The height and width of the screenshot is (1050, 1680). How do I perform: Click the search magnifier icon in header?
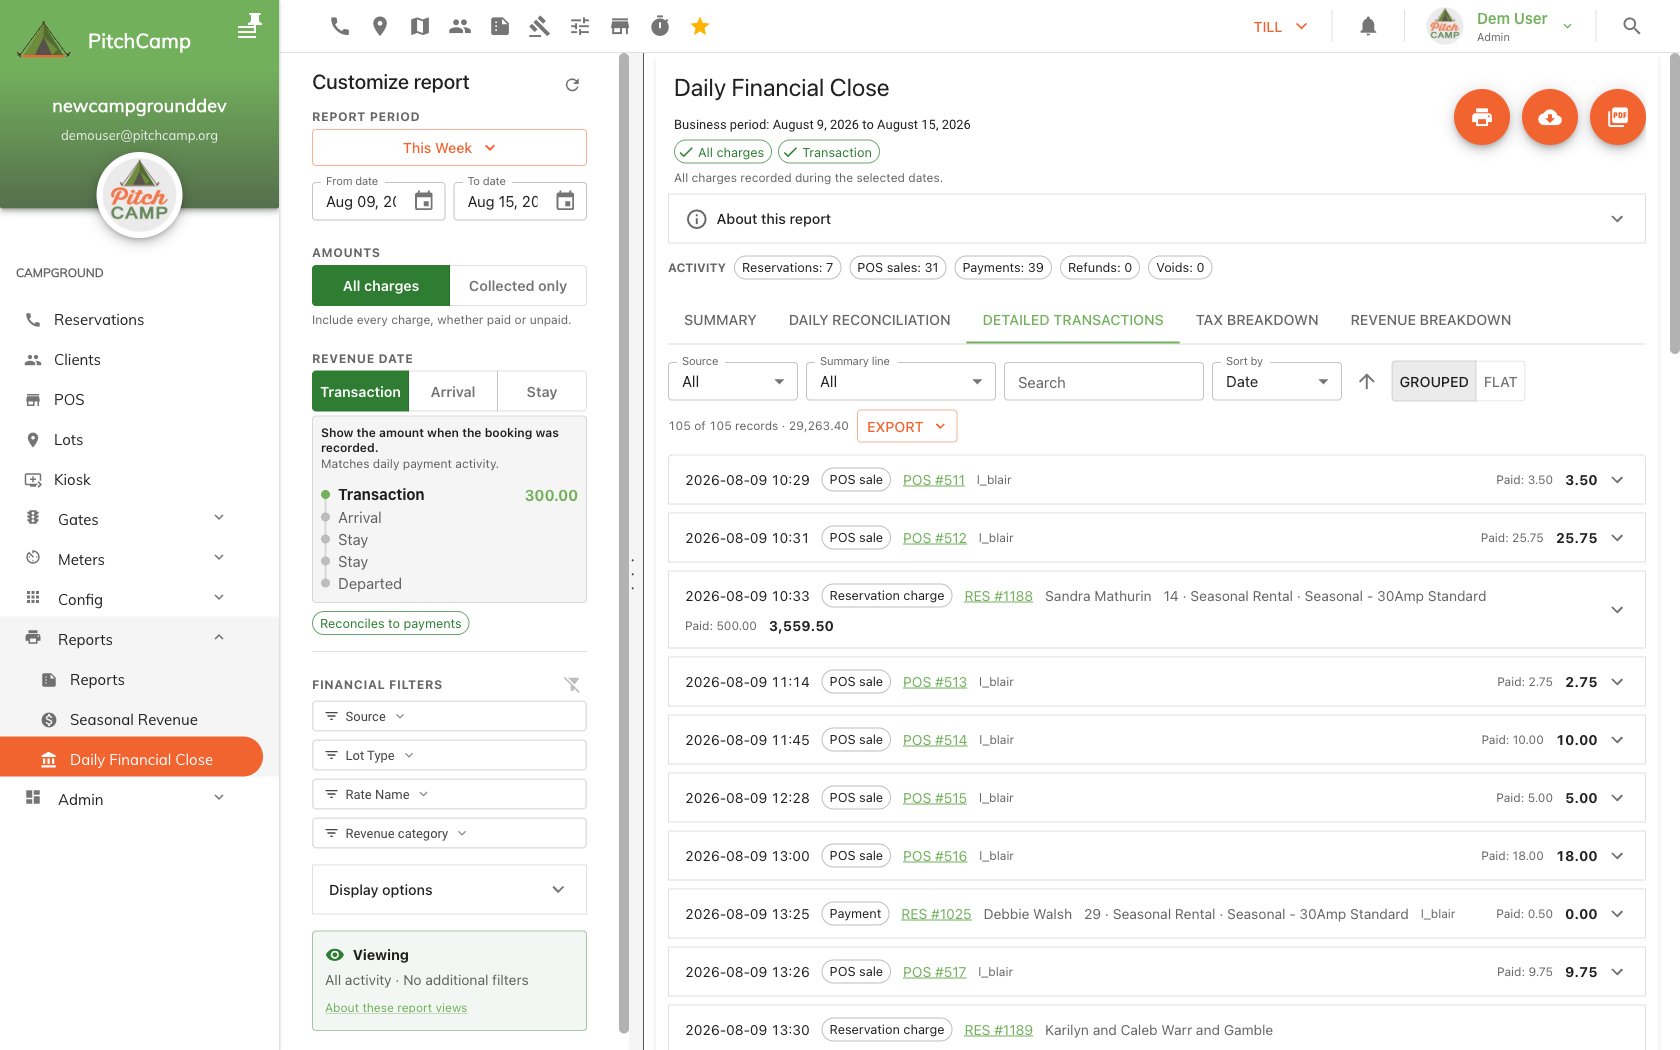[1632, 26]
